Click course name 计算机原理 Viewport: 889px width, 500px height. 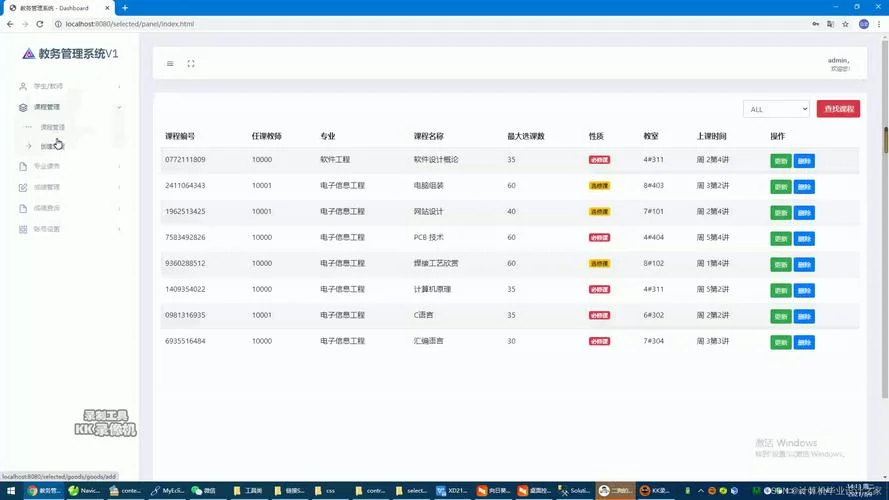[x=433, y=289]
